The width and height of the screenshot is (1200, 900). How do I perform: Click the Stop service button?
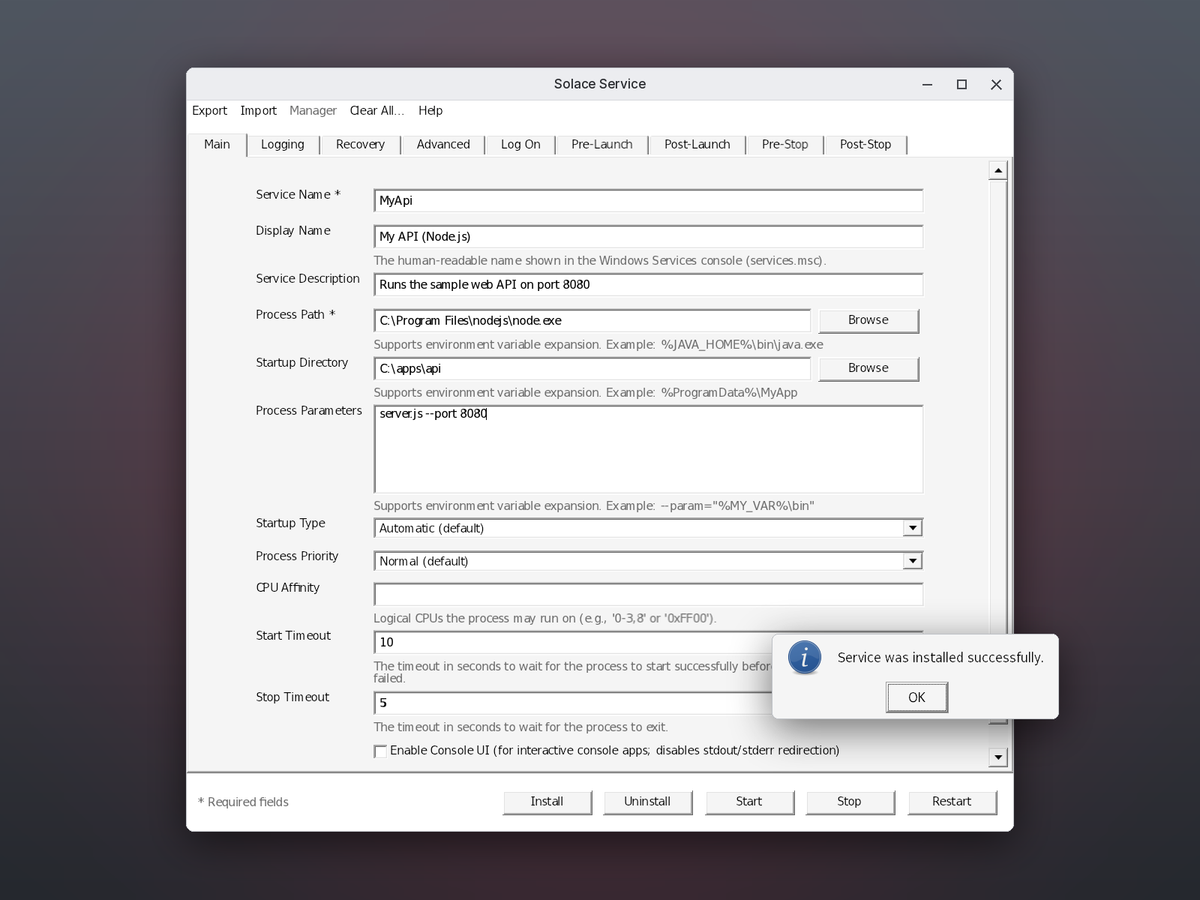click(x=849, y=802)
